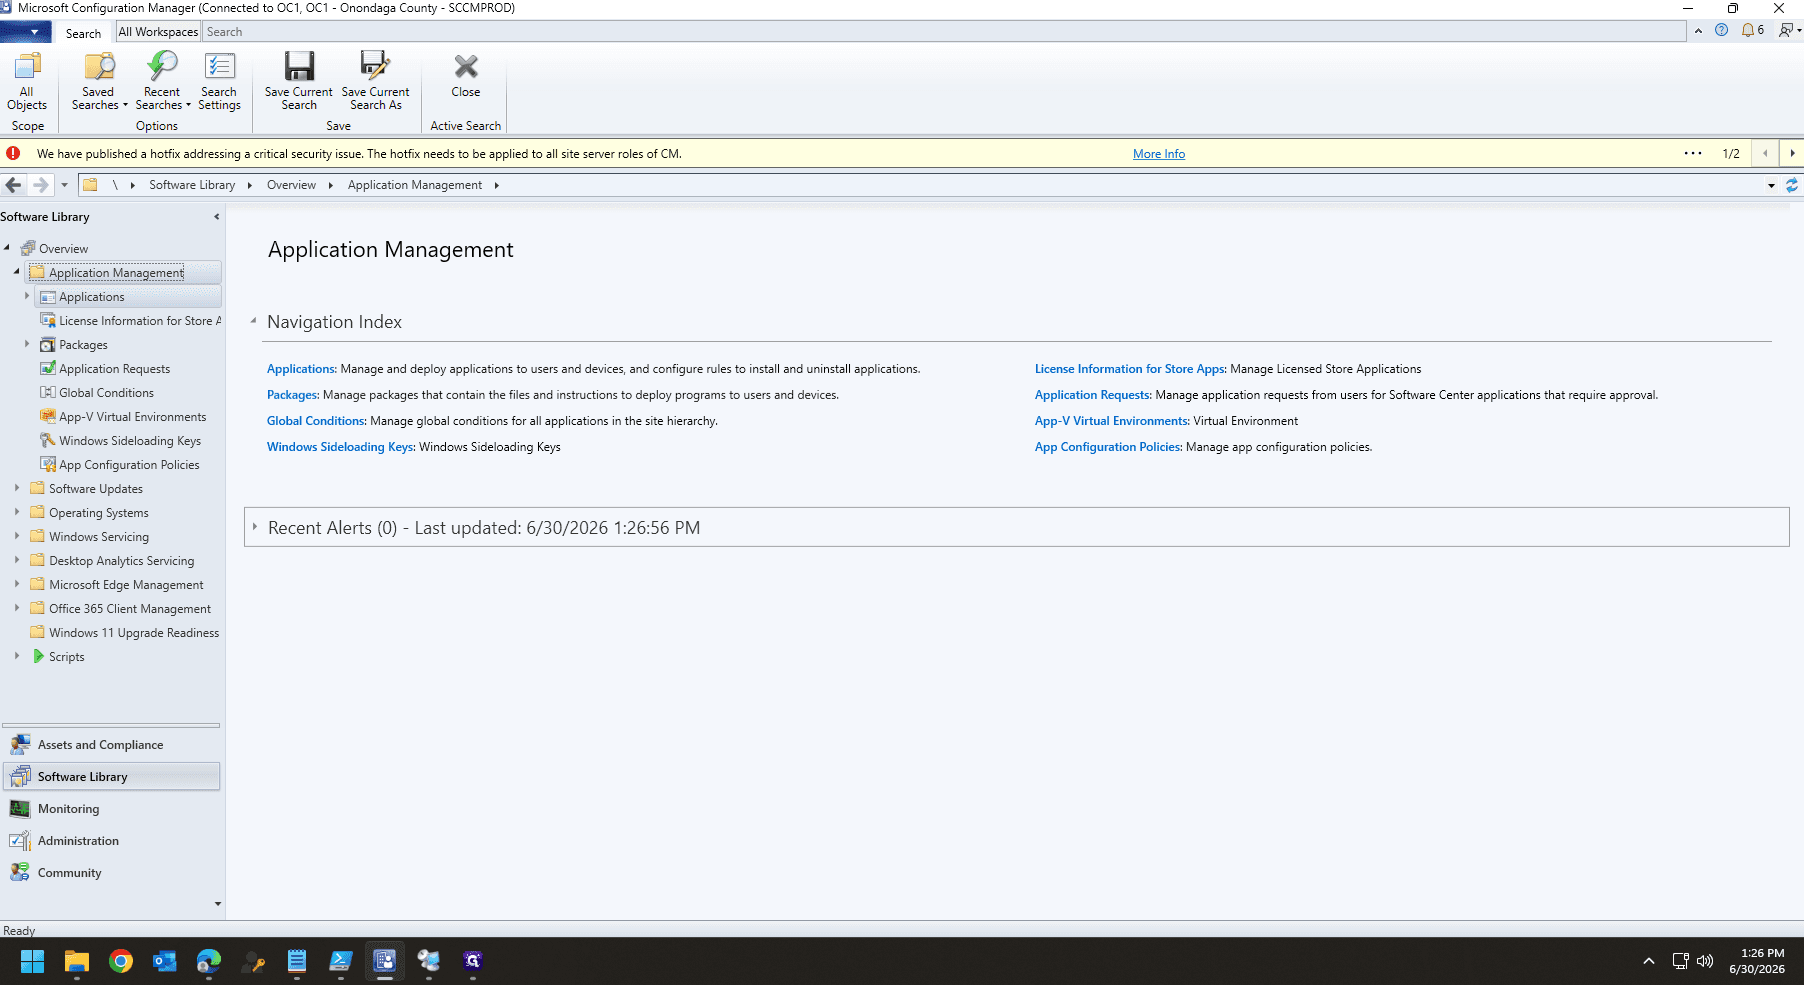1804x985 pixels.
Task: Select App-V Virtual Environments node
Action: [123, 417]
